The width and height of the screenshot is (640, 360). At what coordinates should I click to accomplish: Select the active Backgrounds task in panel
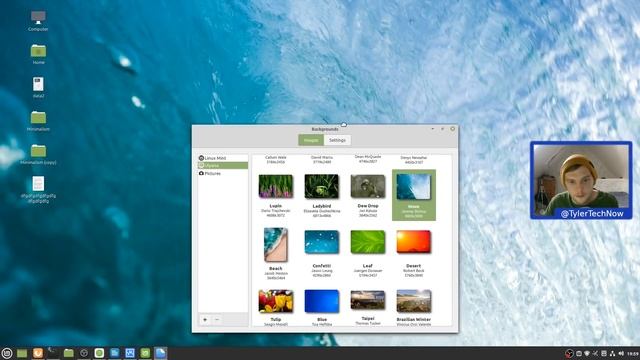pos(160,353)
